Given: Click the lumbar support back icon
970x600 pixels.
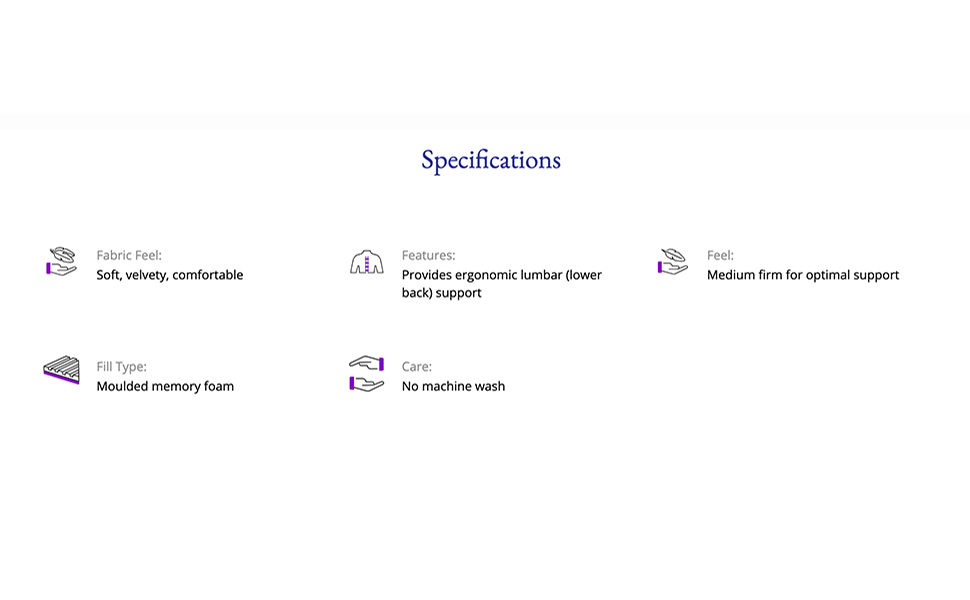Looking at the screenshot, I should click(x=367, y=263).
